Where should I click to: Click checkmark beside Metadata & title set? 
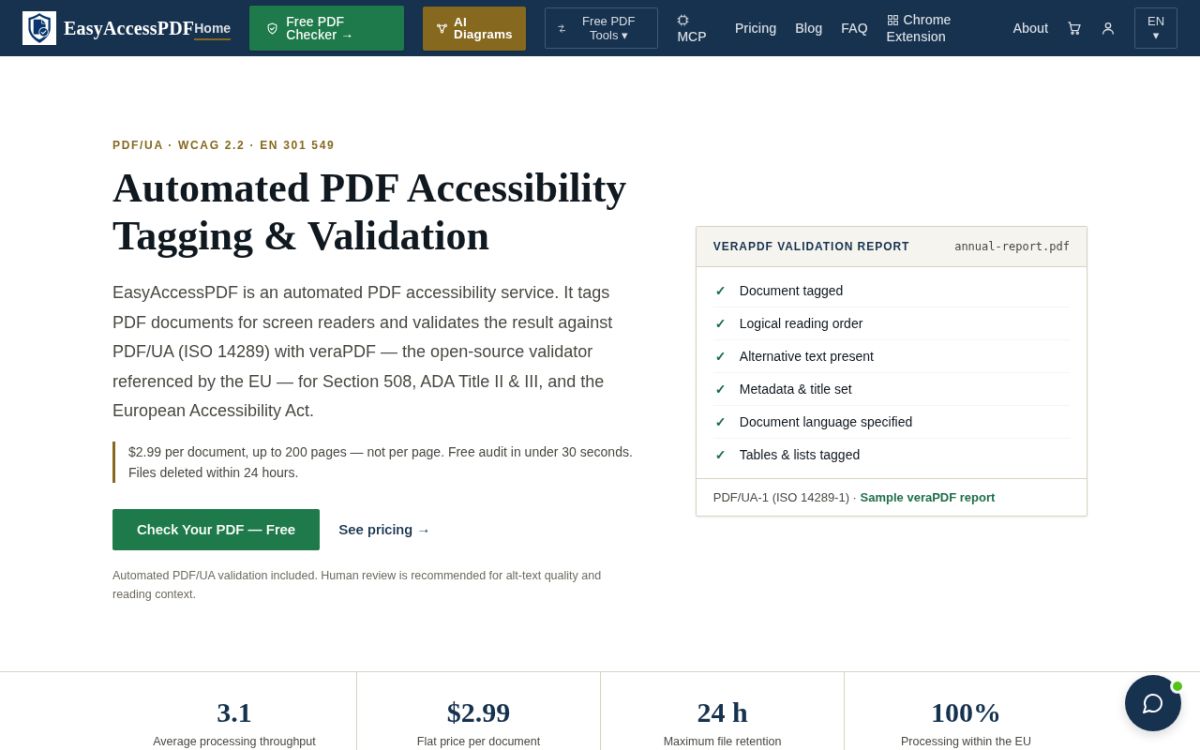tap(720, 389)
